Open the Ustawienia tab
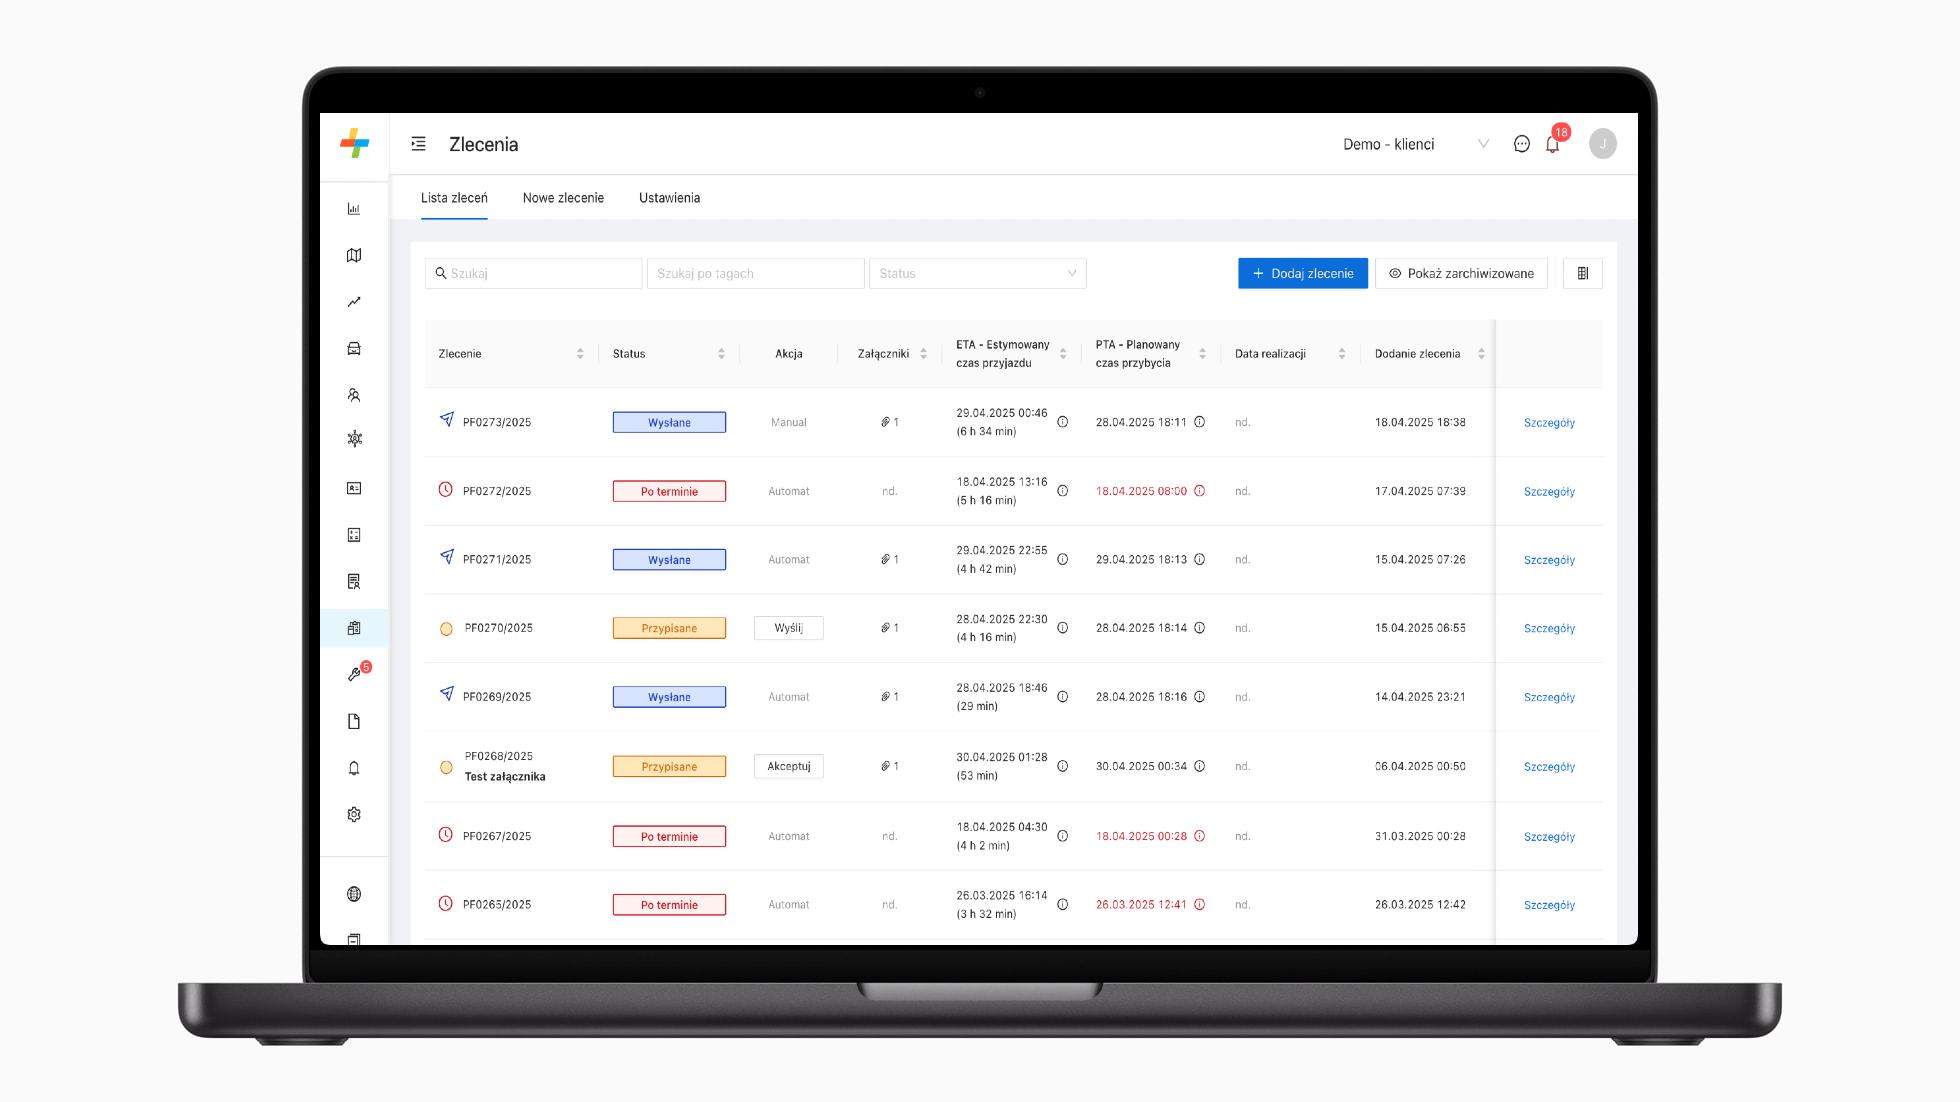The height and width of the screenshot is (1102, 1960). point(669,198)
